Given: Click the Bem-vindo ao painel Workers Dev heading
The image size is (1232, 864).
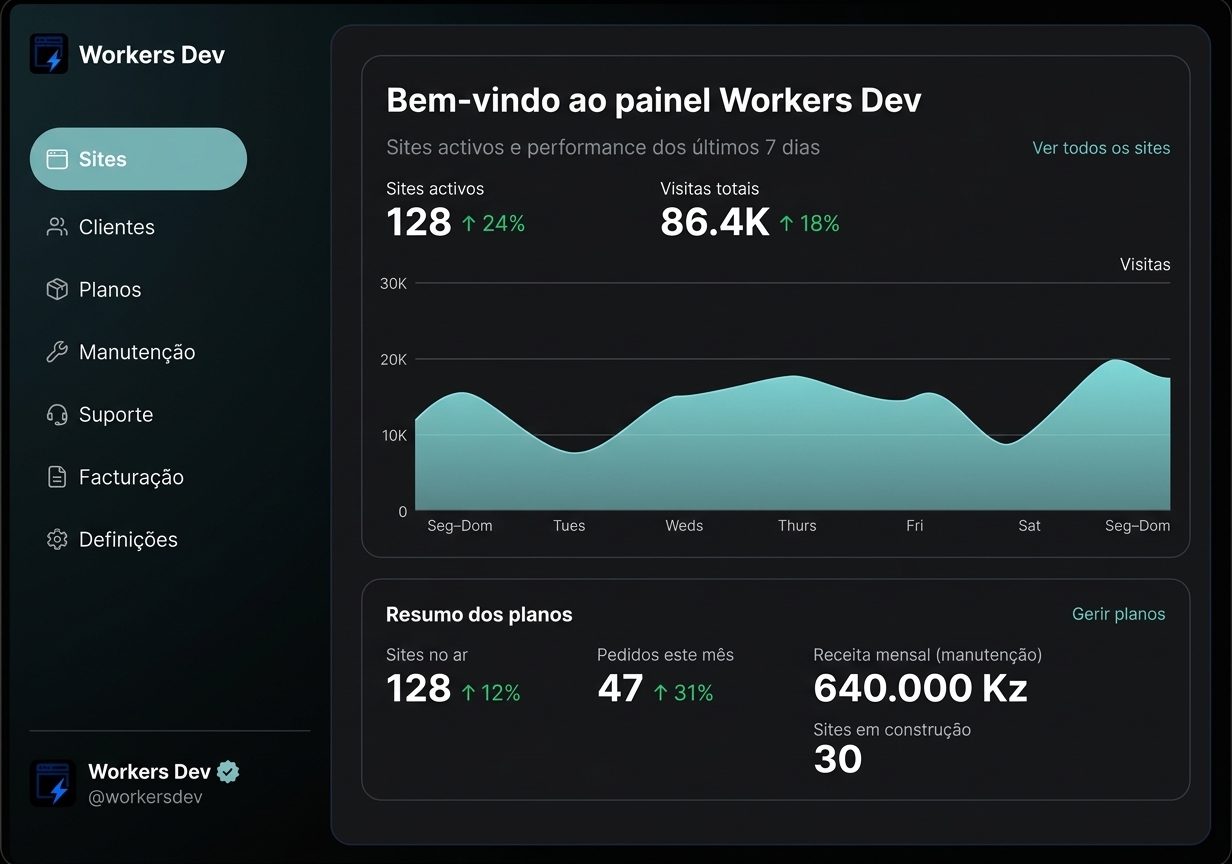Looking at the screenshot, I should pyautogui.click(x=654, y=100).
